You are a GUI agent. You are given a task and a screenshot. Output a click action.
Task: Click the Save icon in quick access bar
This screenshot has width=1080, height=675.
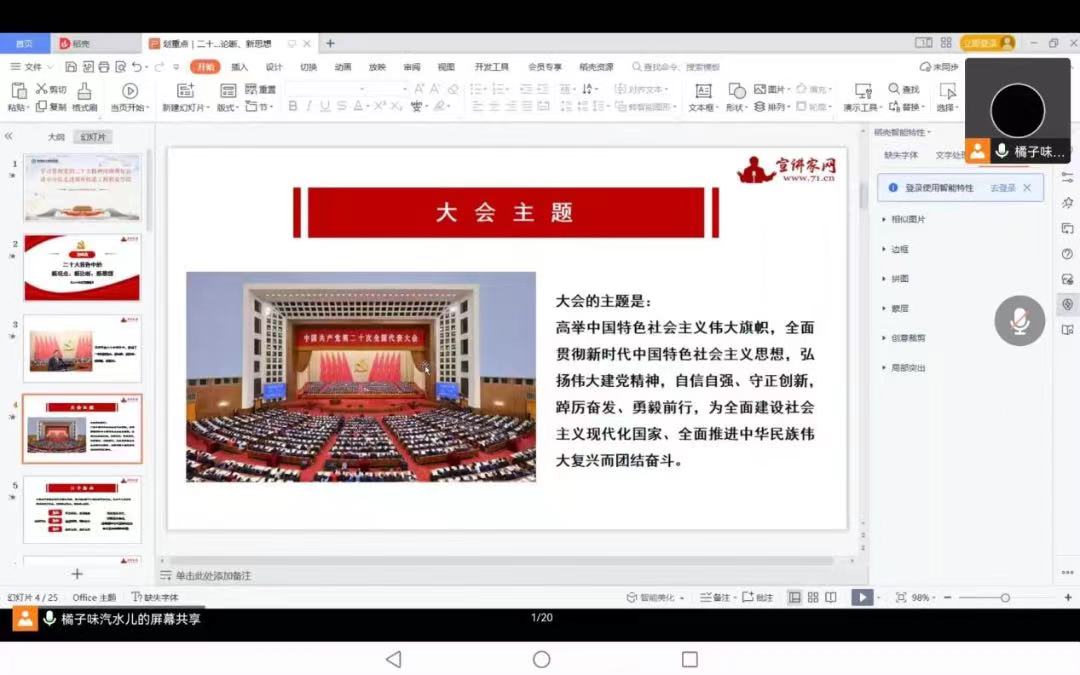tap(71, 67)
